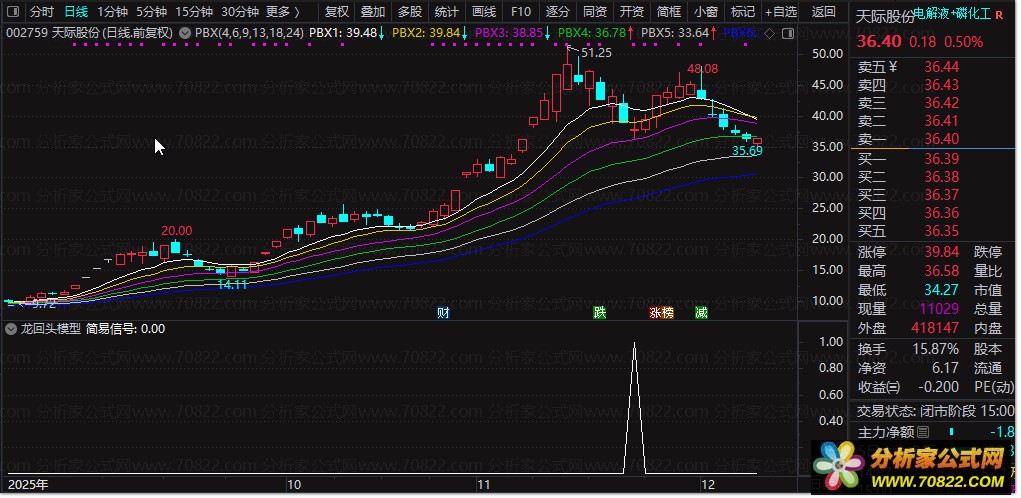Click the 外盘 value 418147
The height and width of the screenshot is (498, 1021).
click(x=934, y=328)
